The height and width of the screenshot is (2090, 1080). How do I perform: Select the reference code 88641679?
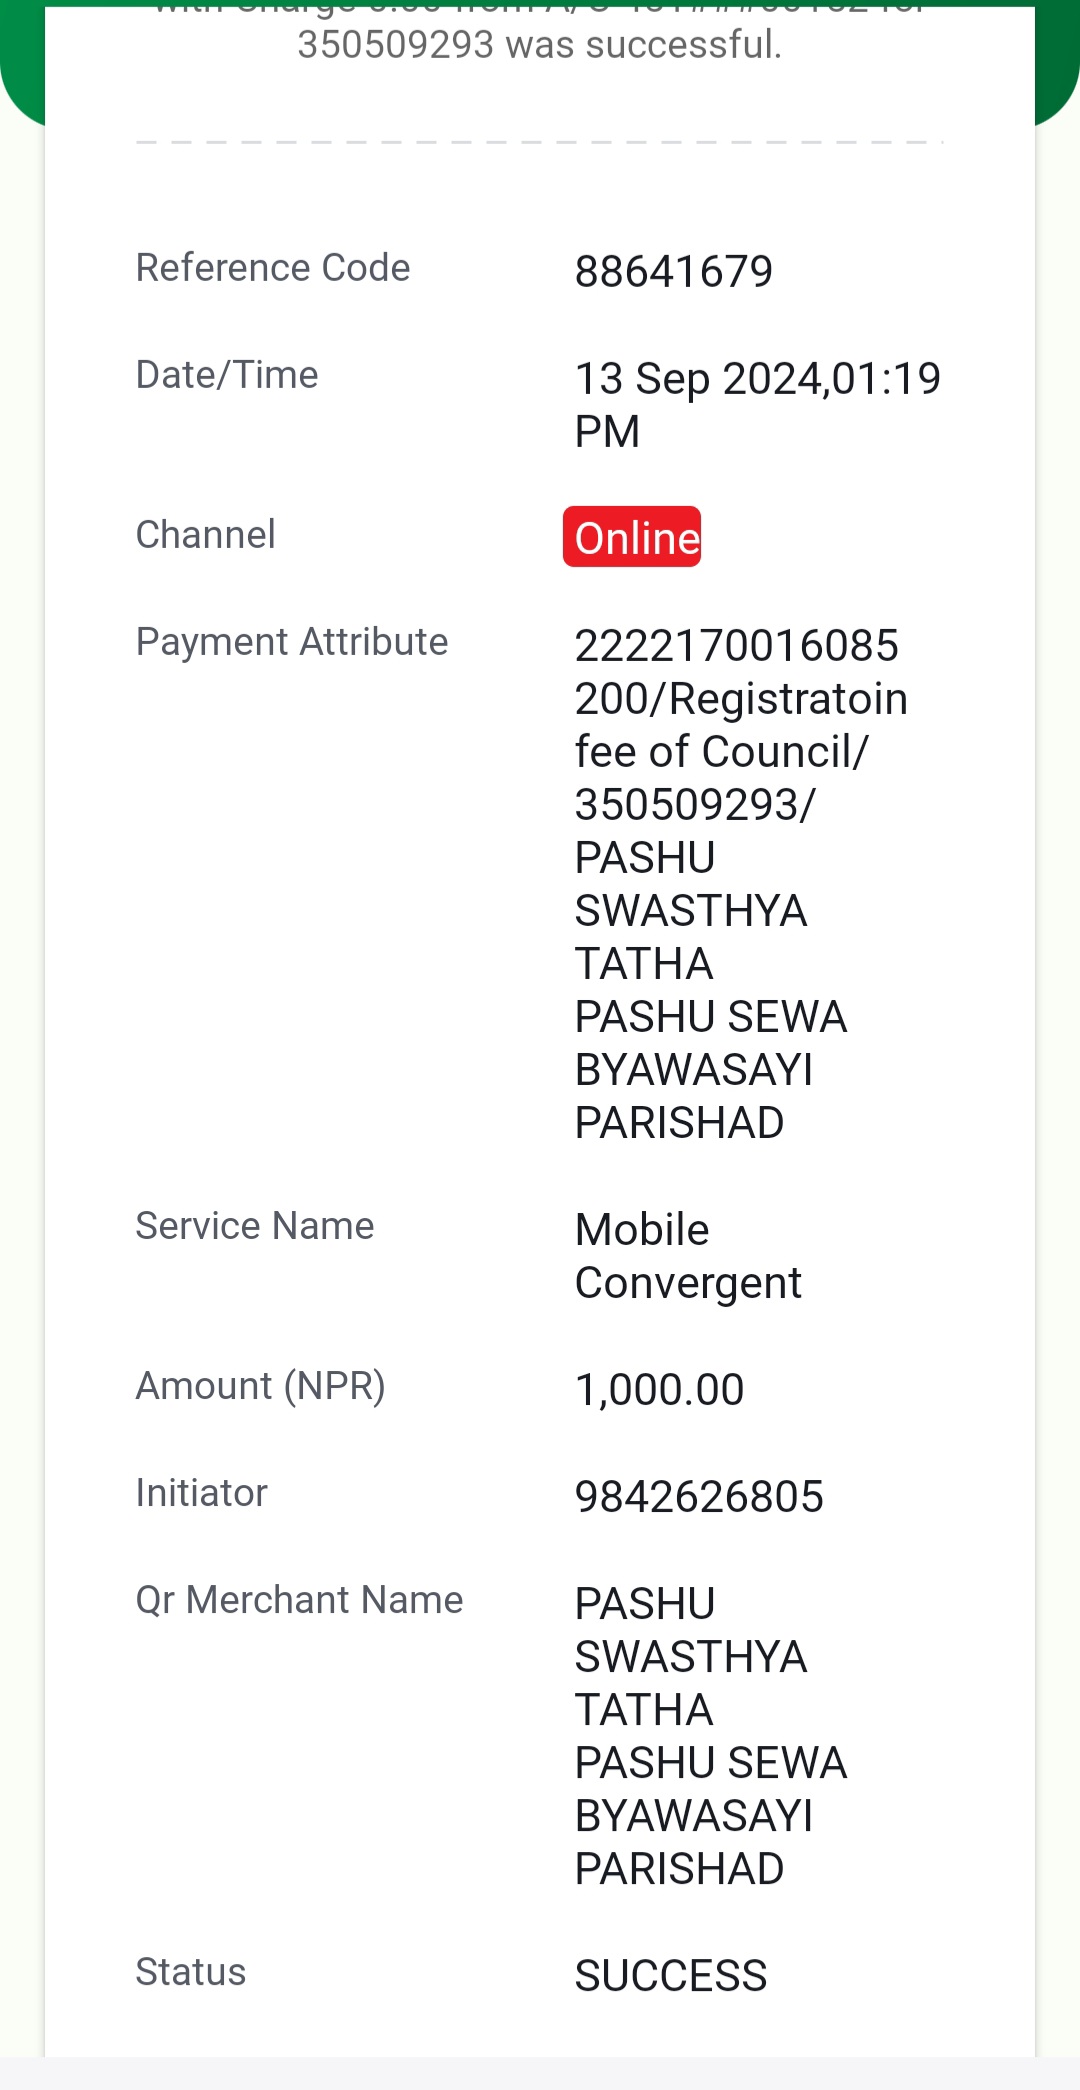674,271
